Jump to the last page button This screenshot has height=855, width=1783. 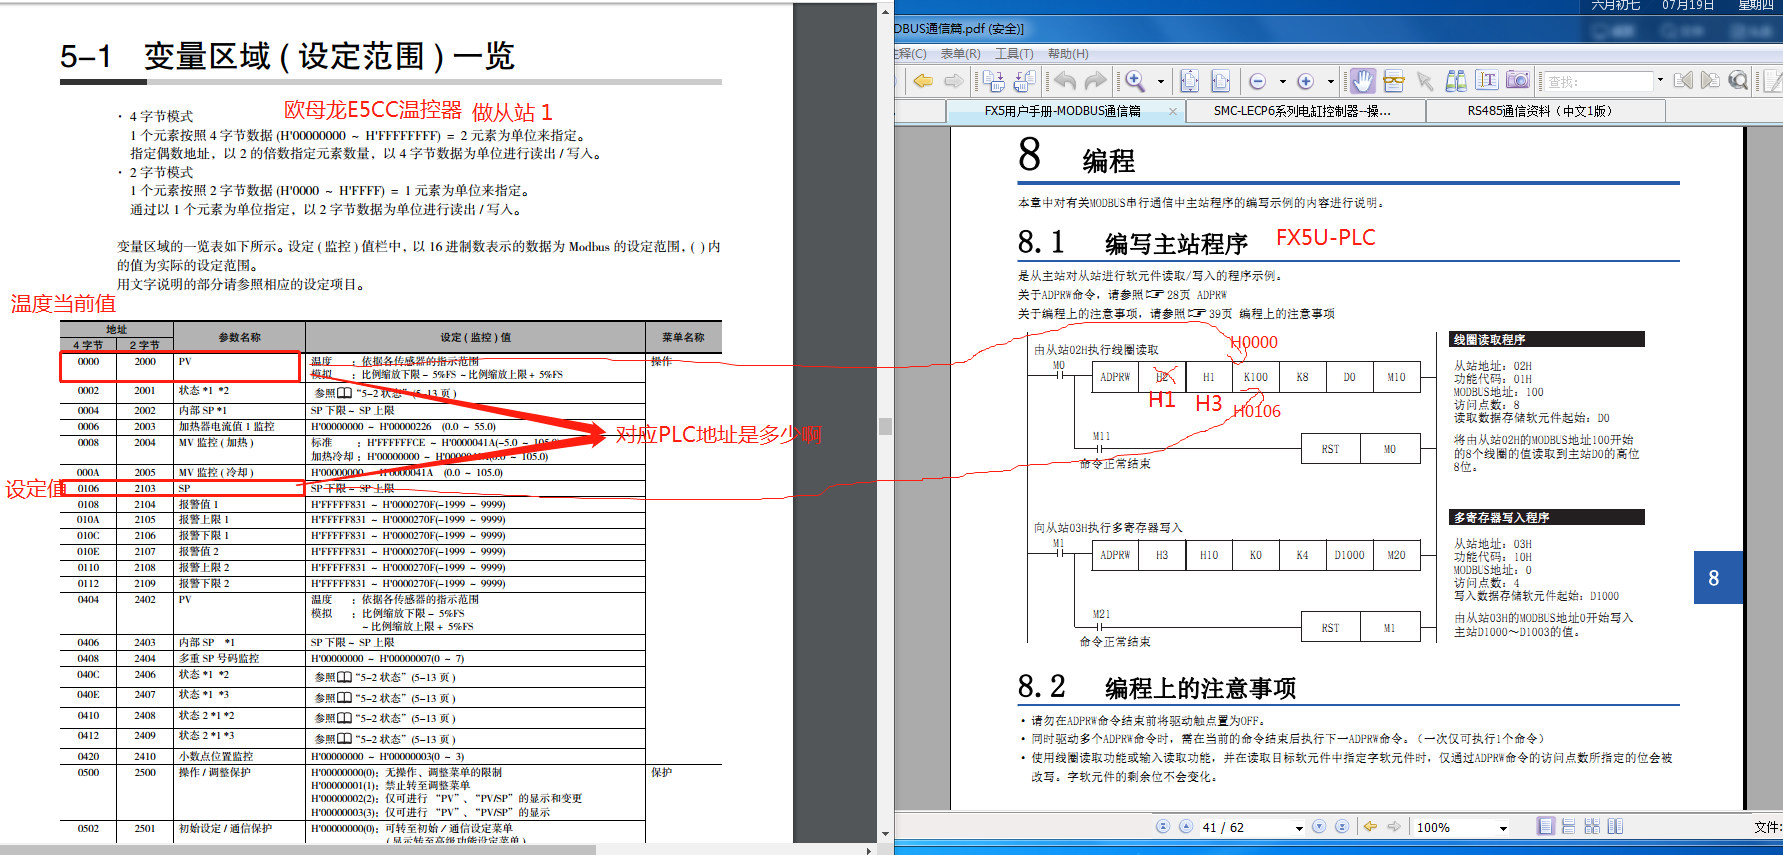(x=1342, y=827)
